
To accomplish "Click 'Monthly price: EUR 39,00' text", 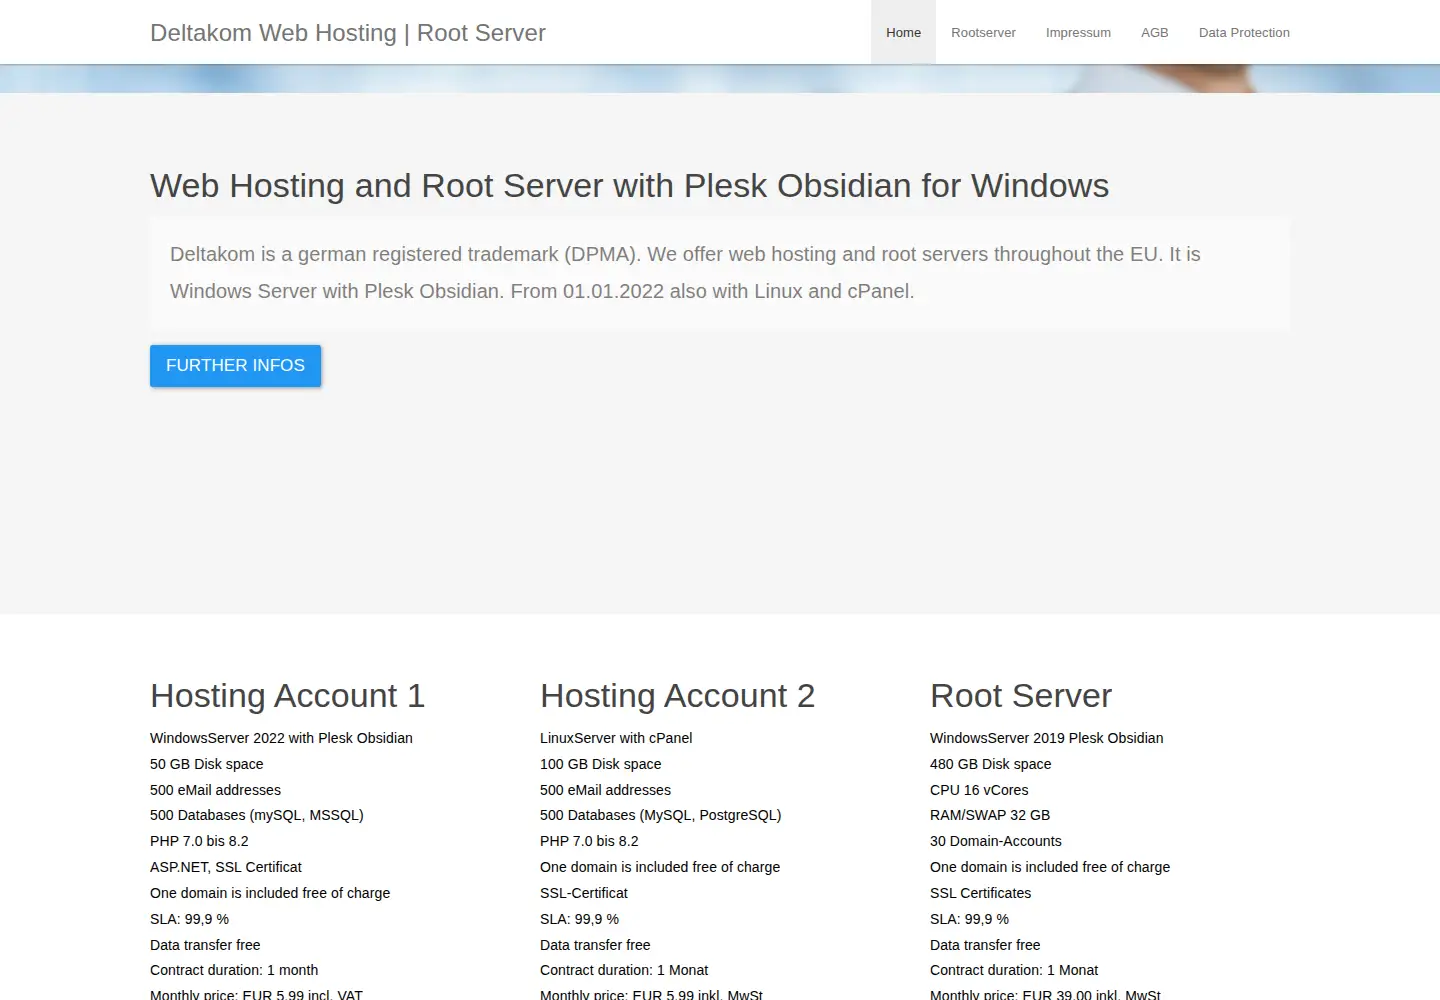I will click(1011, 994).
